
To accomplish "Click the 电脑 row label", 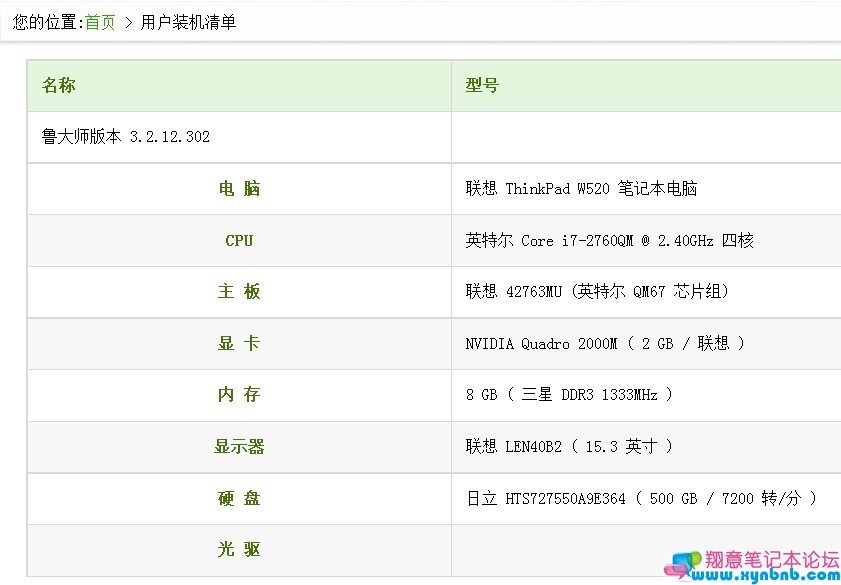I will click(x=239, y=189).
